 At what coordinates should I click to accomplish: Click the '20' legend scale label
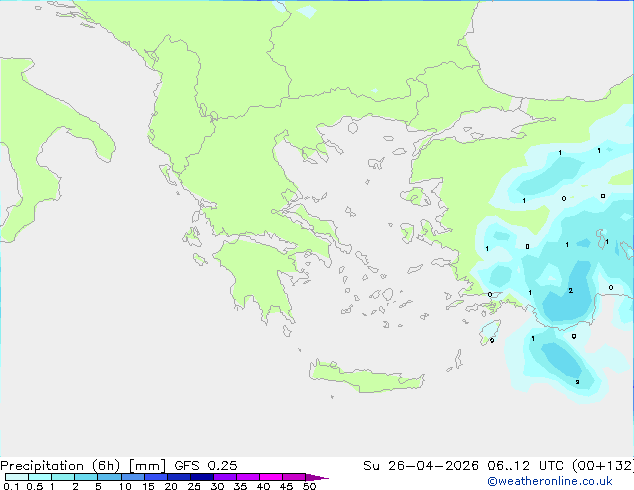(x=171, y=486)
